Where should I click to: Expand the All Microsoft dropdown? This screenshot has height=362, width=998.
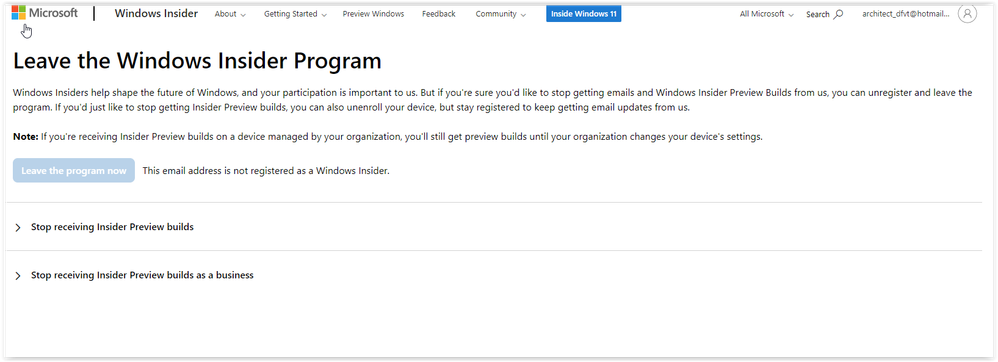coord(766,14)
